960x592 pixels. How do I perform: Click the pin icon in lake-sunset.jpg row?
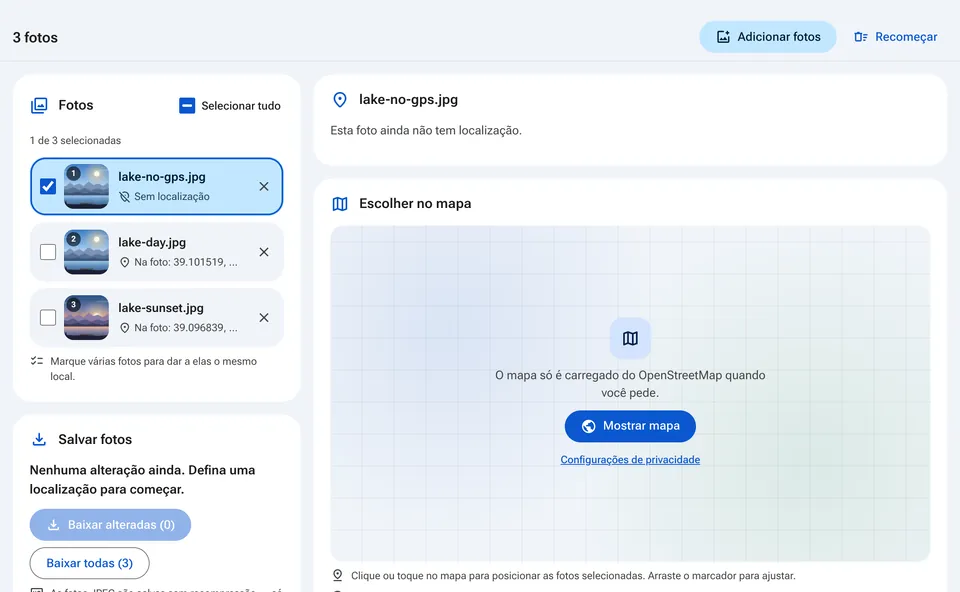[x=124, y=328]
